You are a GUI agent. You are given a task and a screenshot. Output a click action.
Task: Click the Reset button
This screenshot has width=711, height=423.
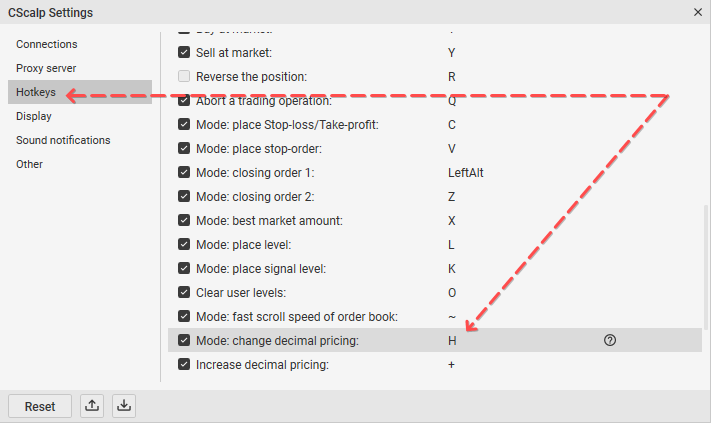click(40, 406)
